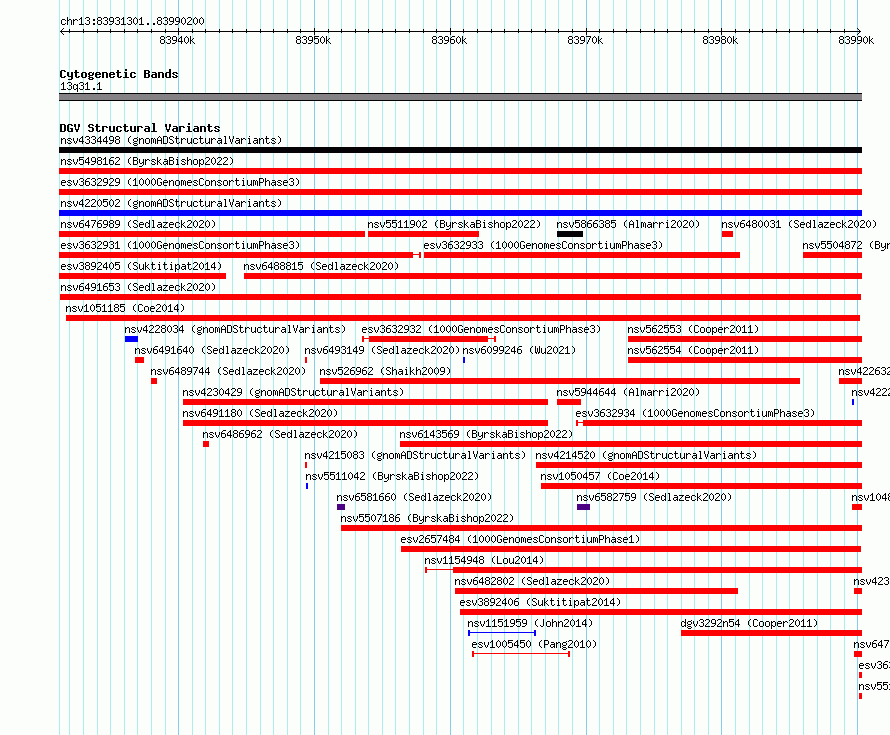
Task: Click nsv6482802 (Sedlazeck2020) label
Action: pyautogui.click(x=532, y=581)
